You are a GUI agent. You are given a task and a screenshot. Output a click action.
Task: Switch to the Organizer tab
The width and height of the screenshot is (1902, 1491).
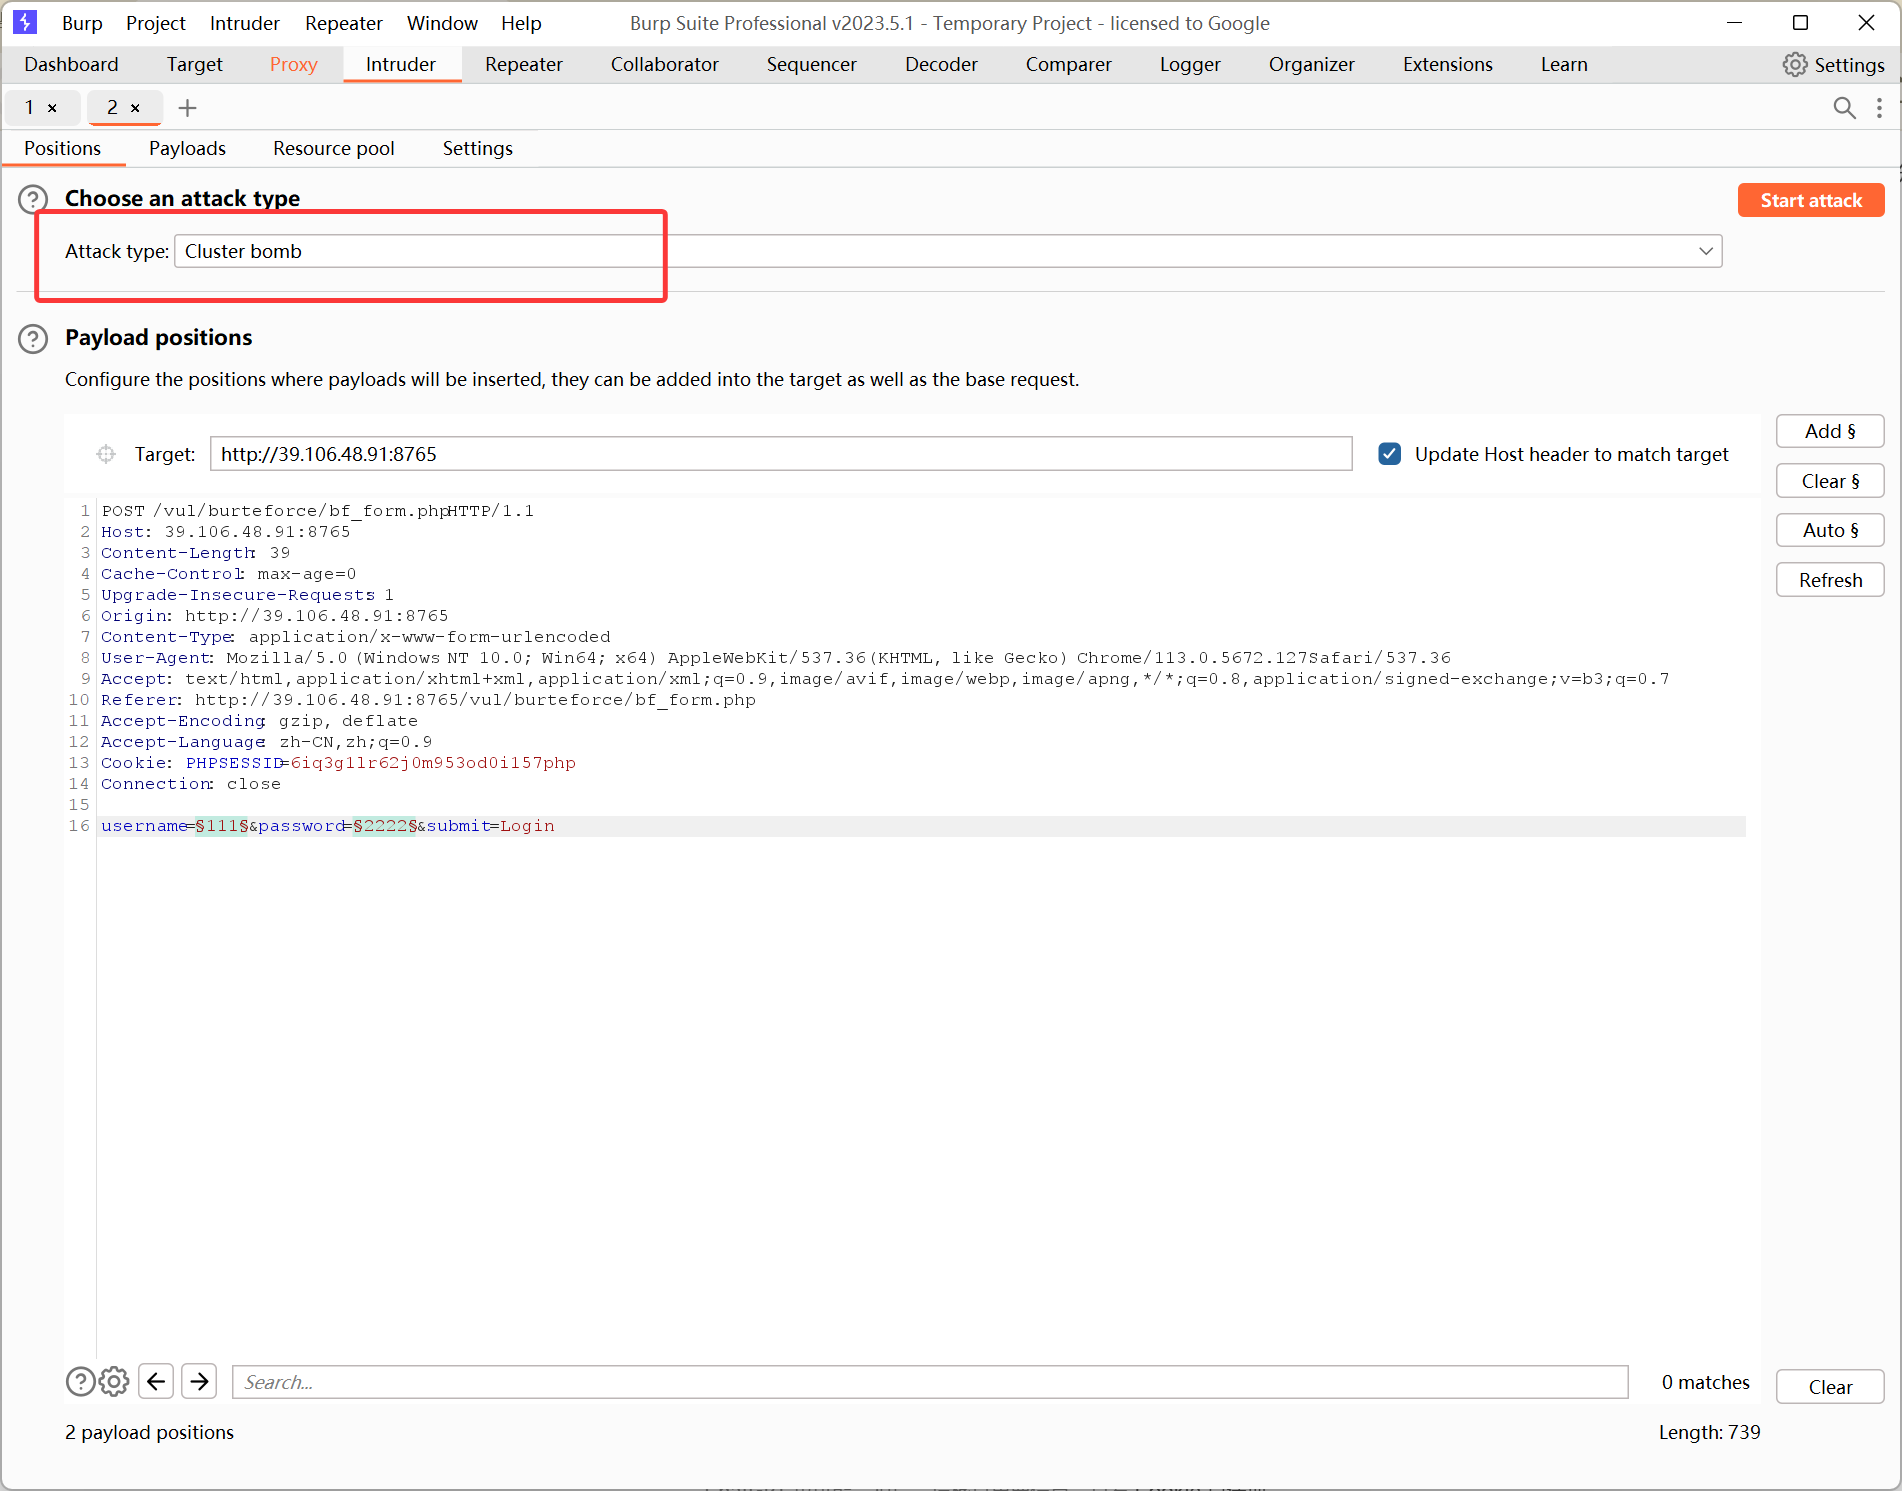[1312, 64]
